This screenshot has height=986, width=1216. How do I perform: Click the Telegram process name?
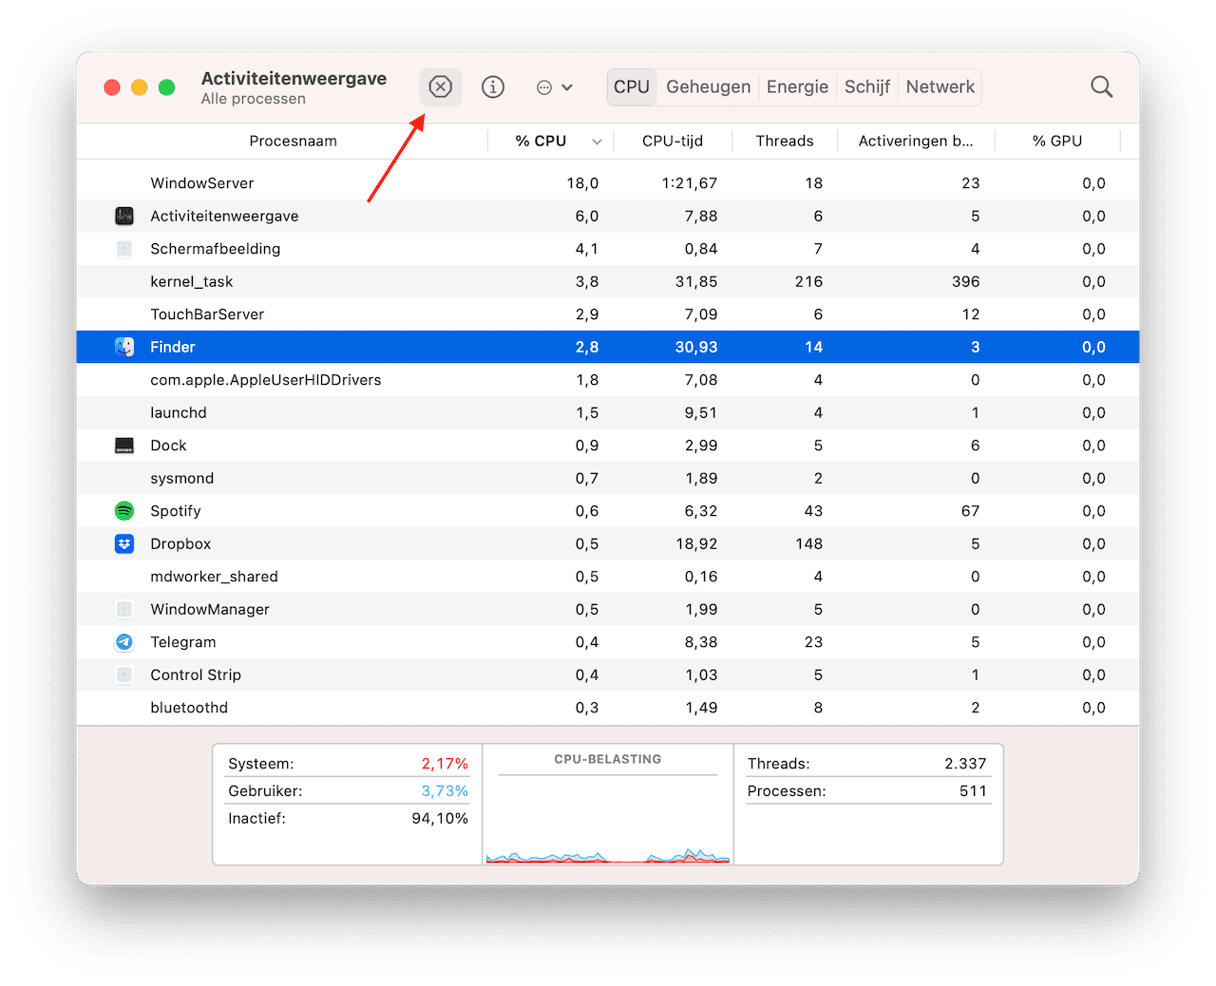(183, 642)
